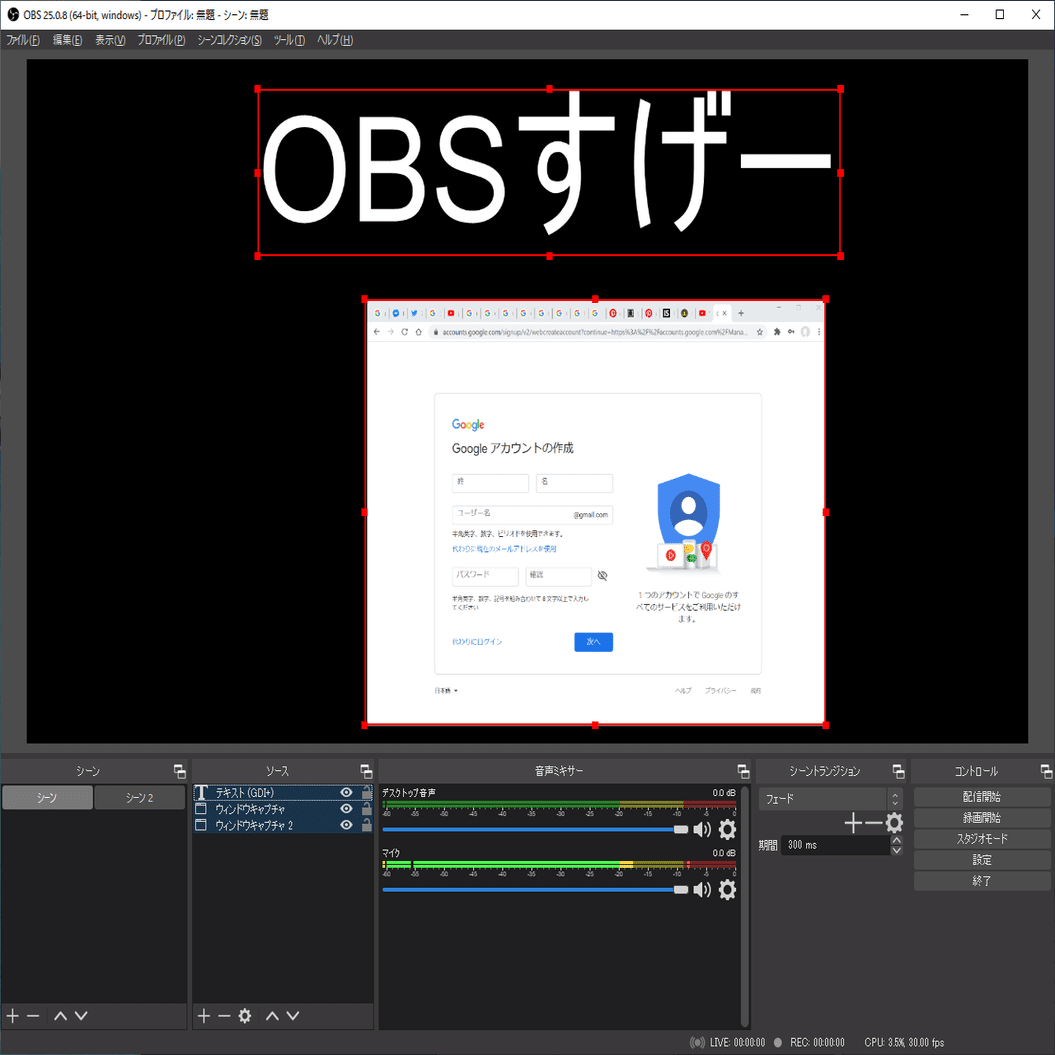Decrease transition duration with down arrow
The width and height of the screenshot is (1055, 1055).
coord(896,850)
